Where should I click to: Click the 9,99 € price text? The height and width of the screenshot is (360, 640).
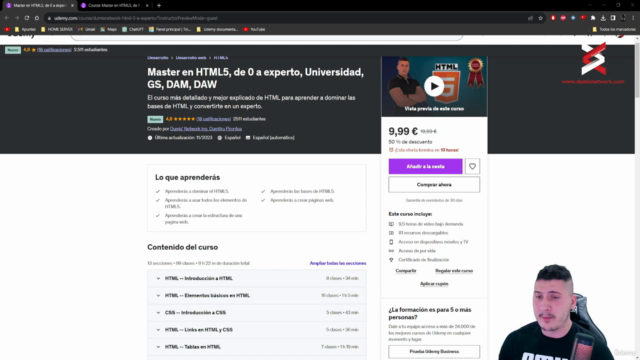click(403, 131)
